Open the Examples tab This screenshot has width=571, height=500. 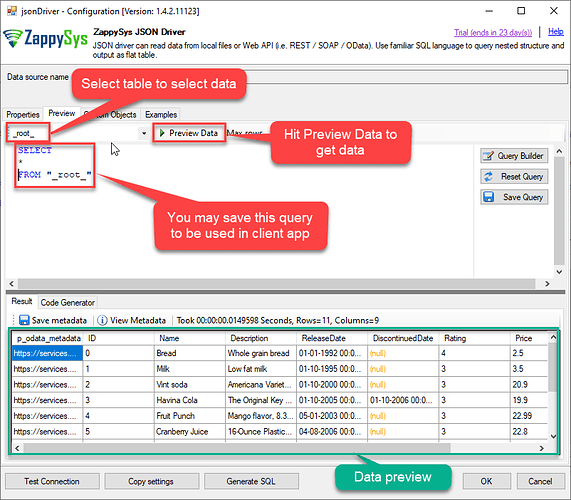[x=161, y=115]
